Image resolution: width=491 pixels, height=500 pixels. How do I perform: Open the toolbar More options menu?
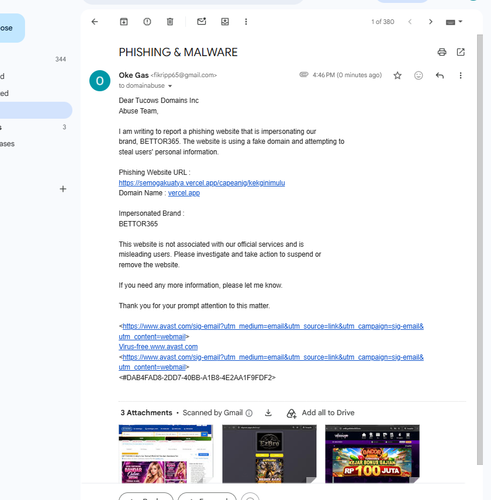246,22
